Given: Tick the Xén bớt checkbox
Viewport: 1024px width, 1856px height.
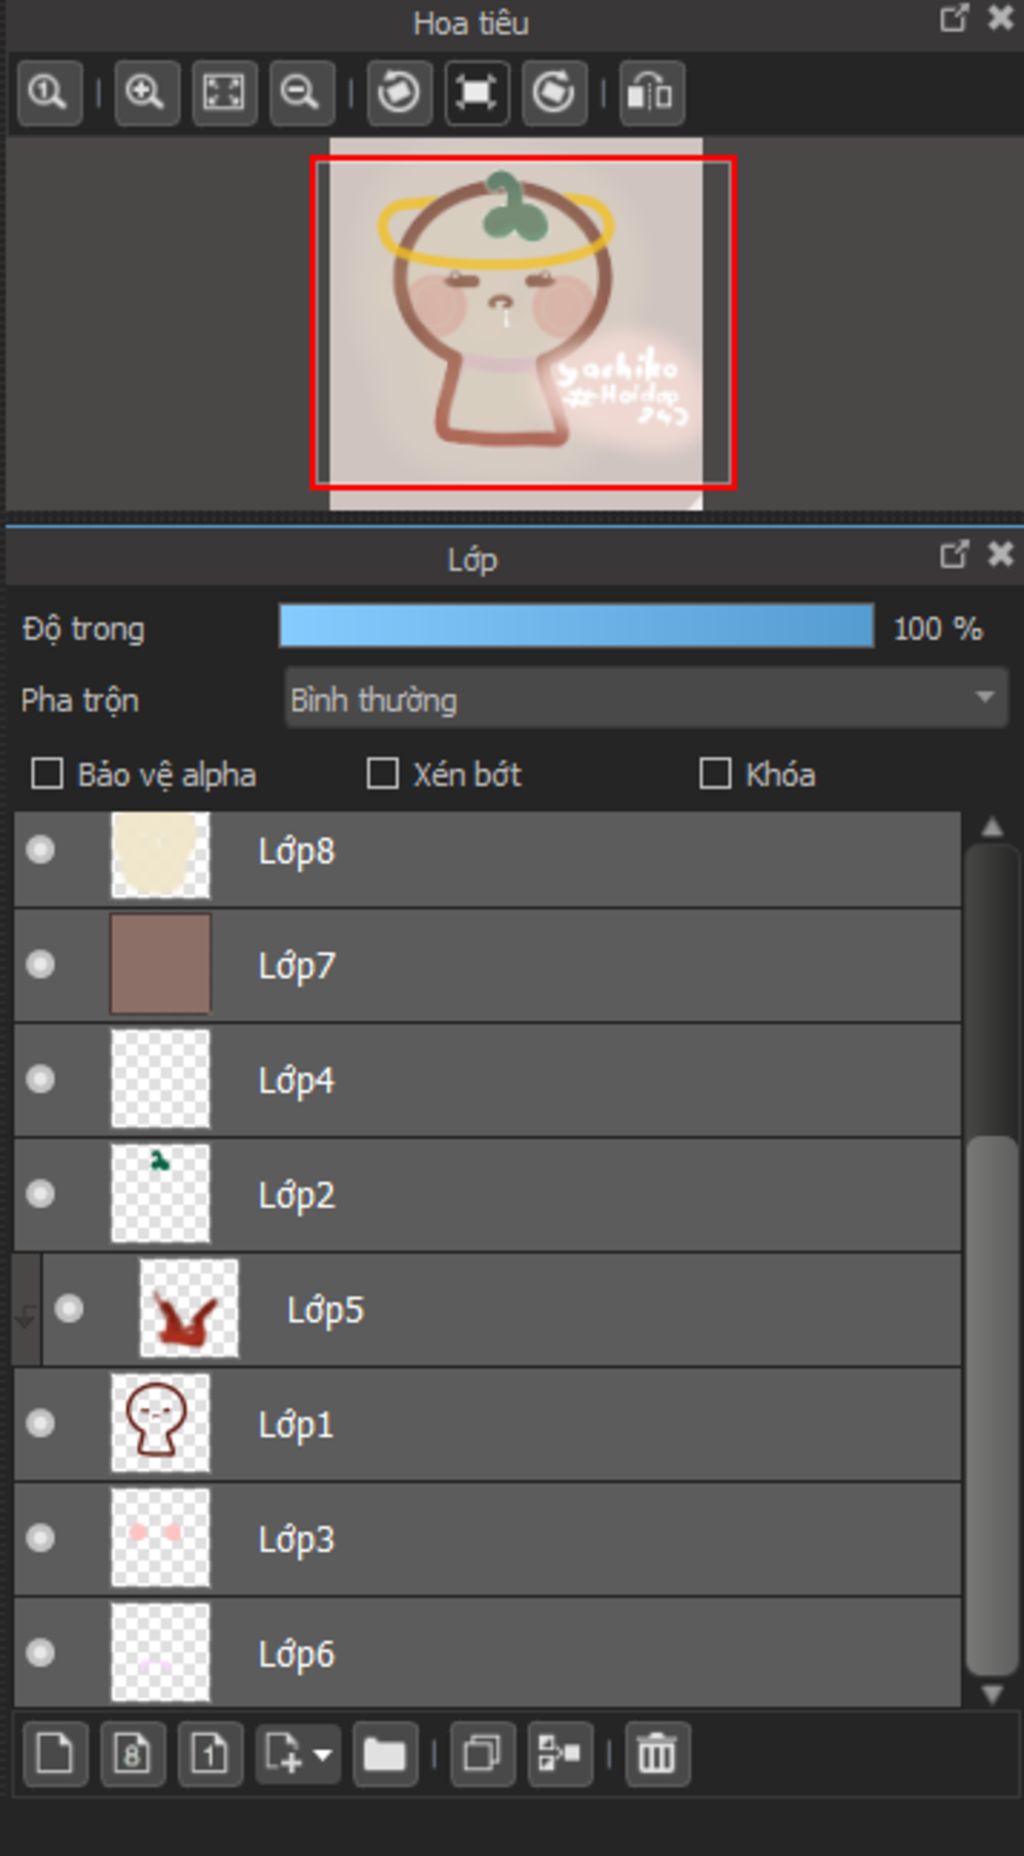Looking at the screenshot, I should [383, 773].
